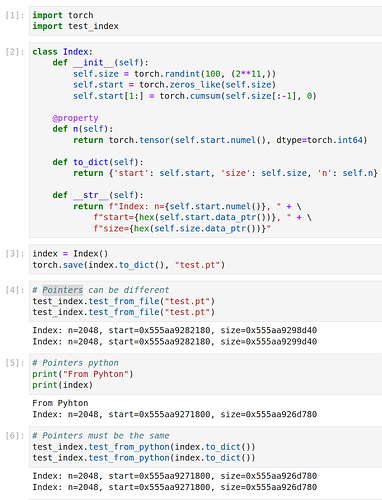This screenshot has height=500, width=382.
Task: Click the print(index) line in cell 5
Action: [62, 385]
